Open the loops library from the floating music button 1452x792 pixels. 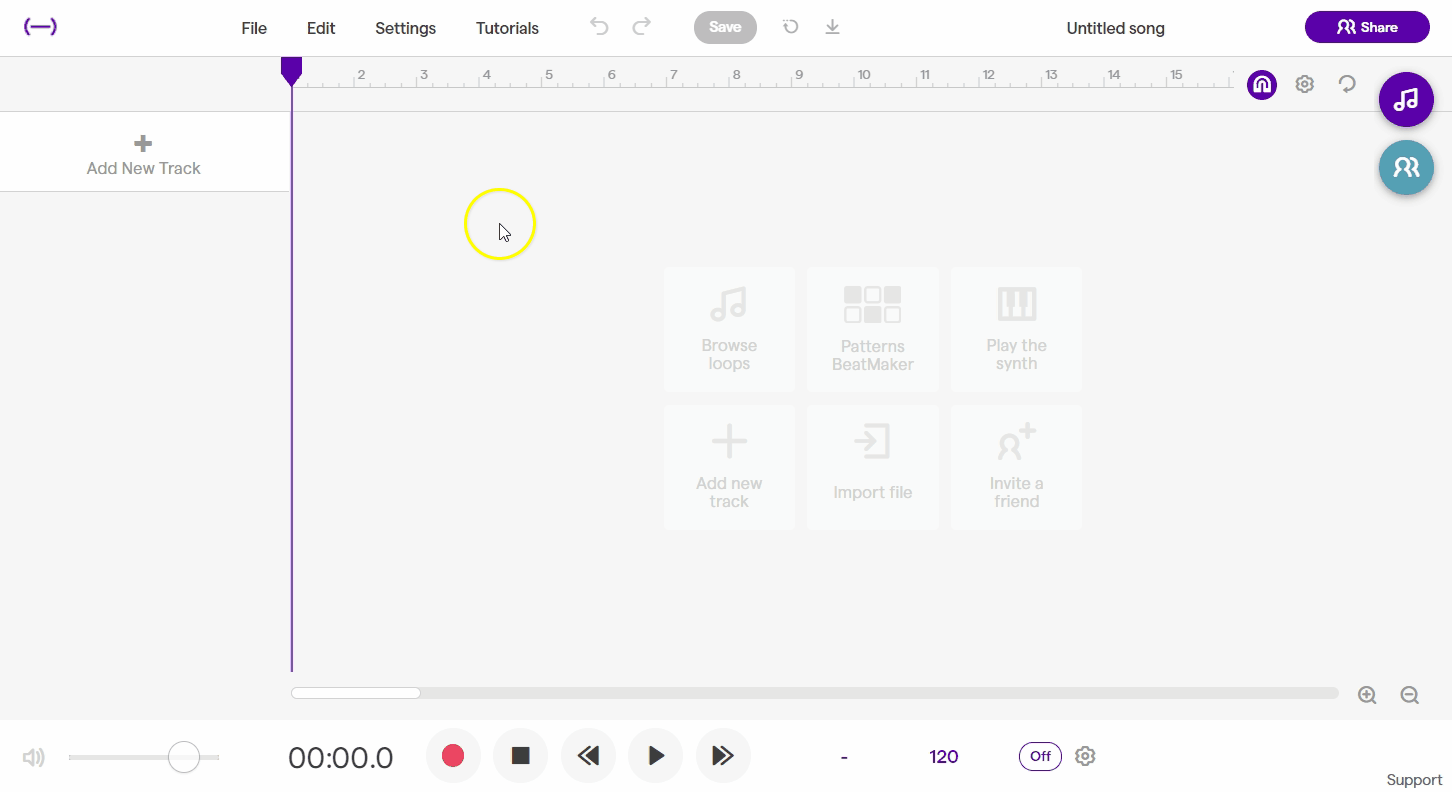pos(1406,99)
